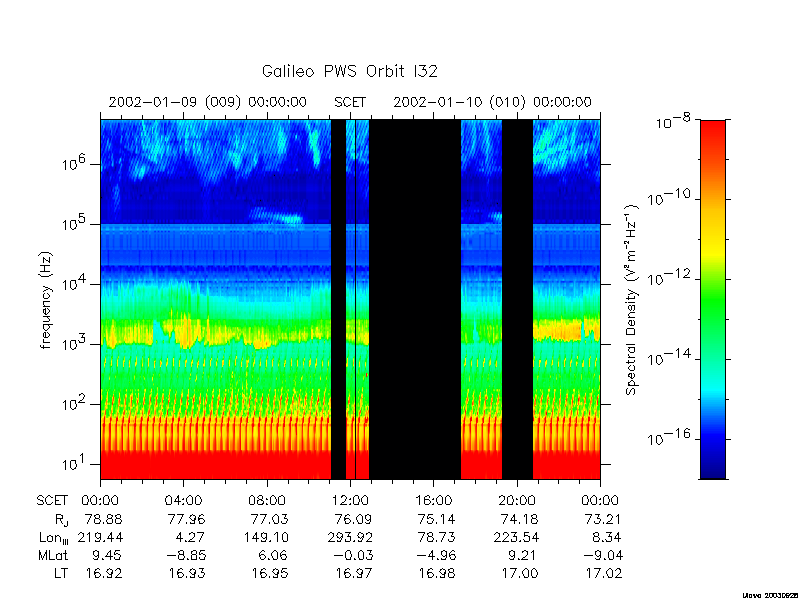
Task: Select the SCET 16:00 time tick label
Action: coord(434,501)
